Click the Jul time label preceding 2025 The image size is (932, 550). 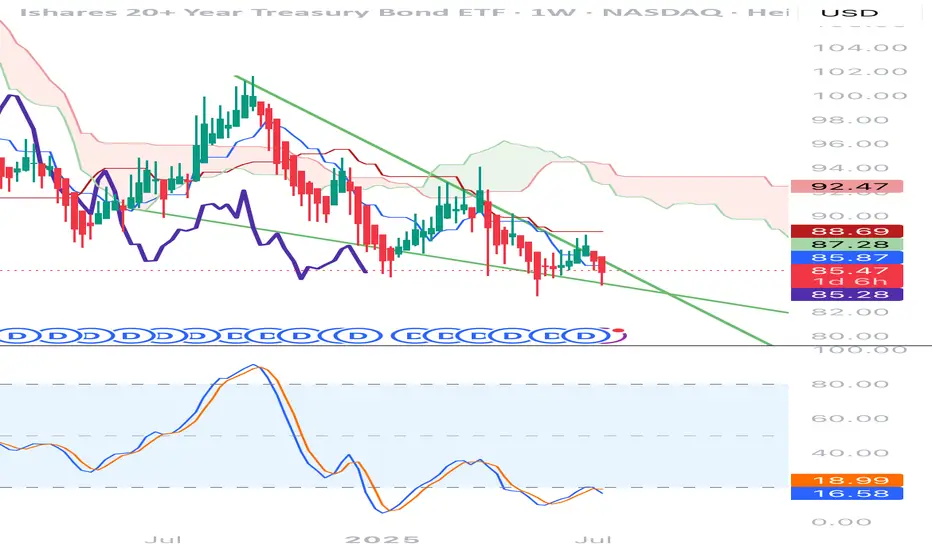pyautogui.click(x=163, y=539)
